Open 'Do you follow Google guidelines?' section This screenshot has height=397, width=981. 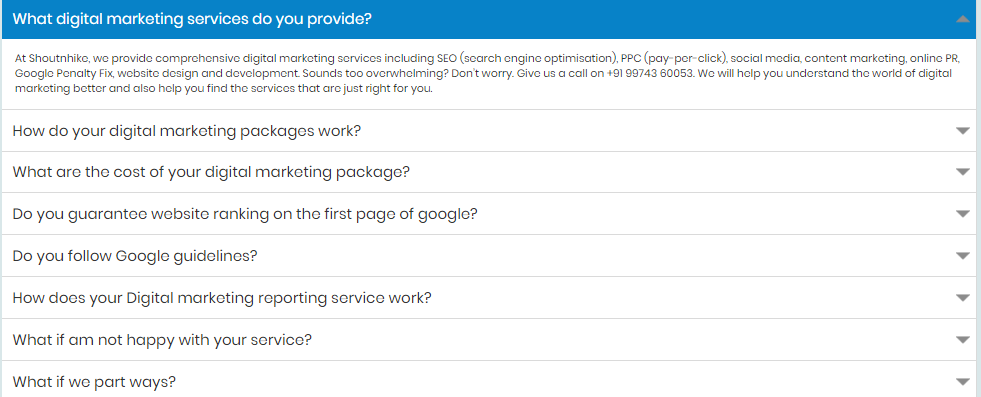489,256
